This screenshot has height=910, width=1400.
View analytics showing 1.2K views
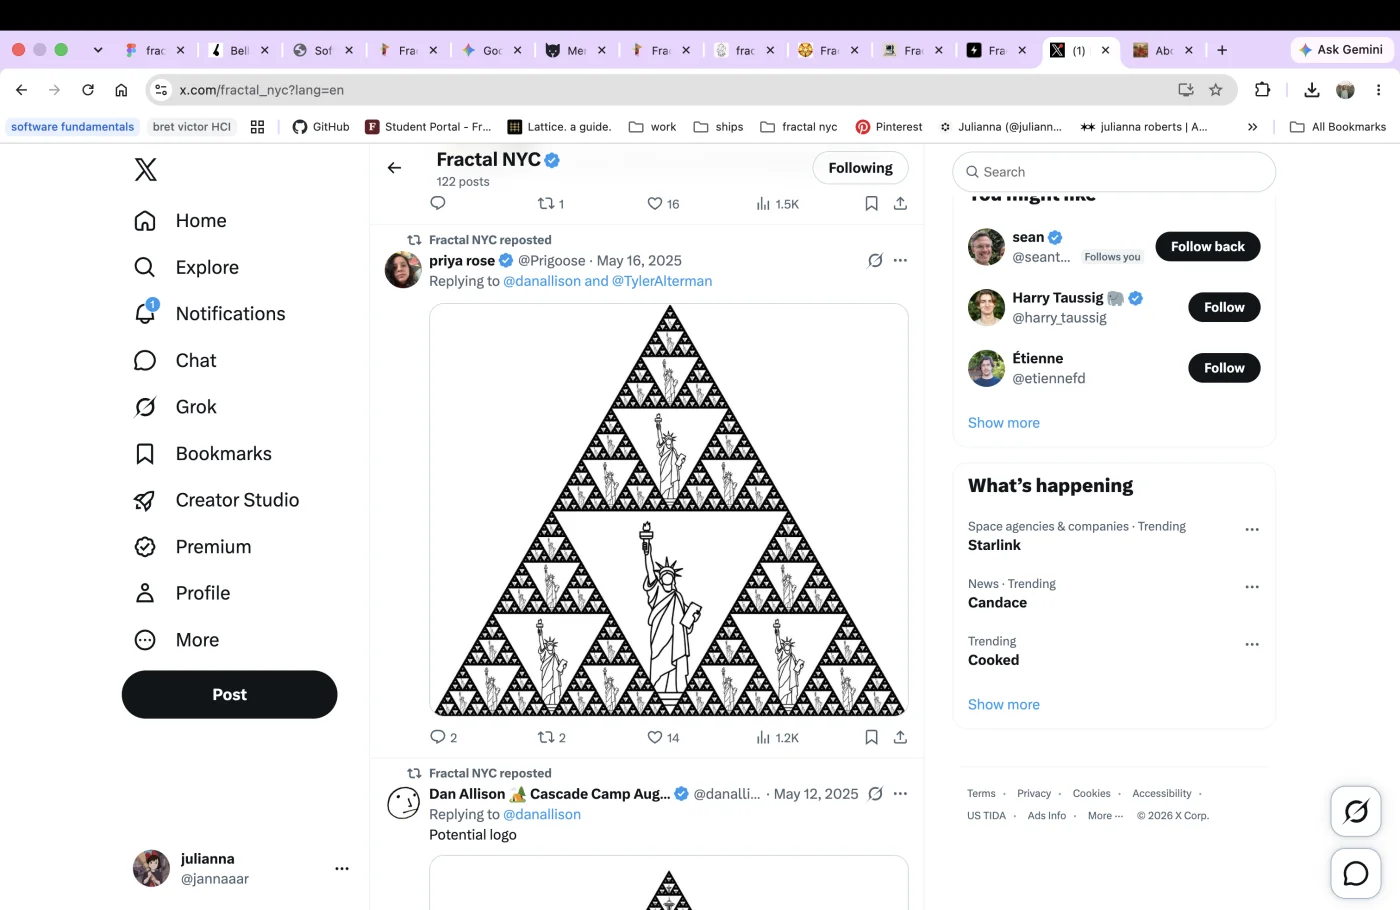click(x=778, y=737)
